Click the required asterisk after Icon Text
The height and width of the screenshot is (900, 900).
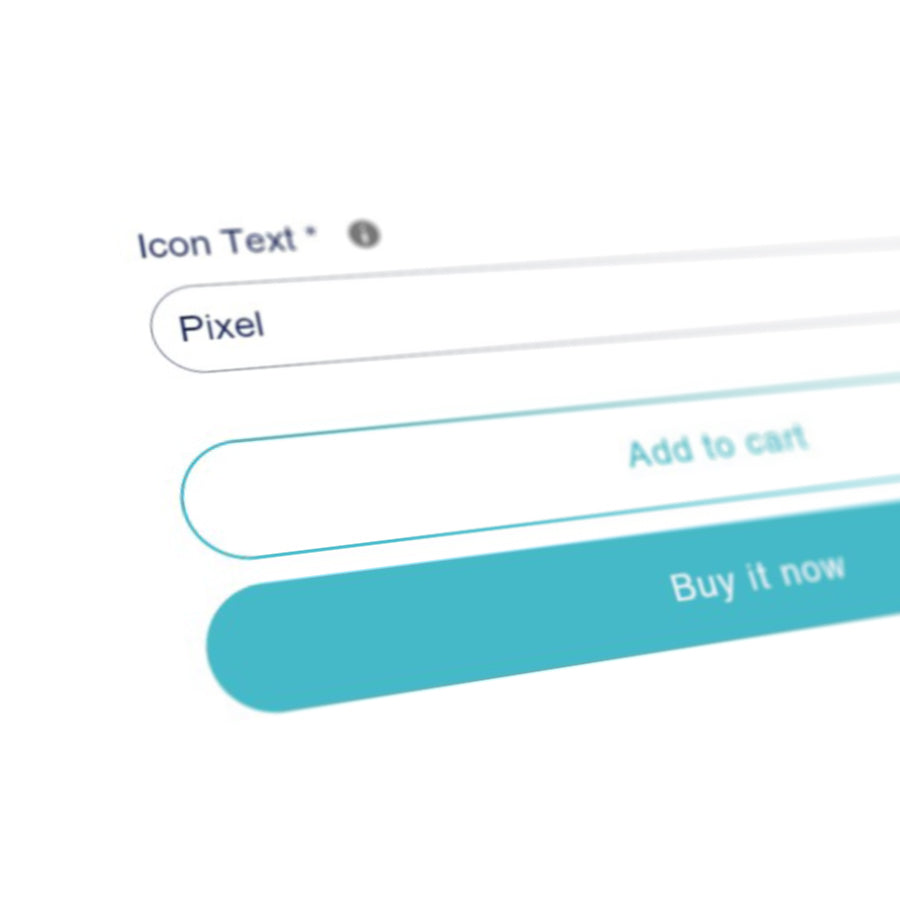(x=312, y=234)
